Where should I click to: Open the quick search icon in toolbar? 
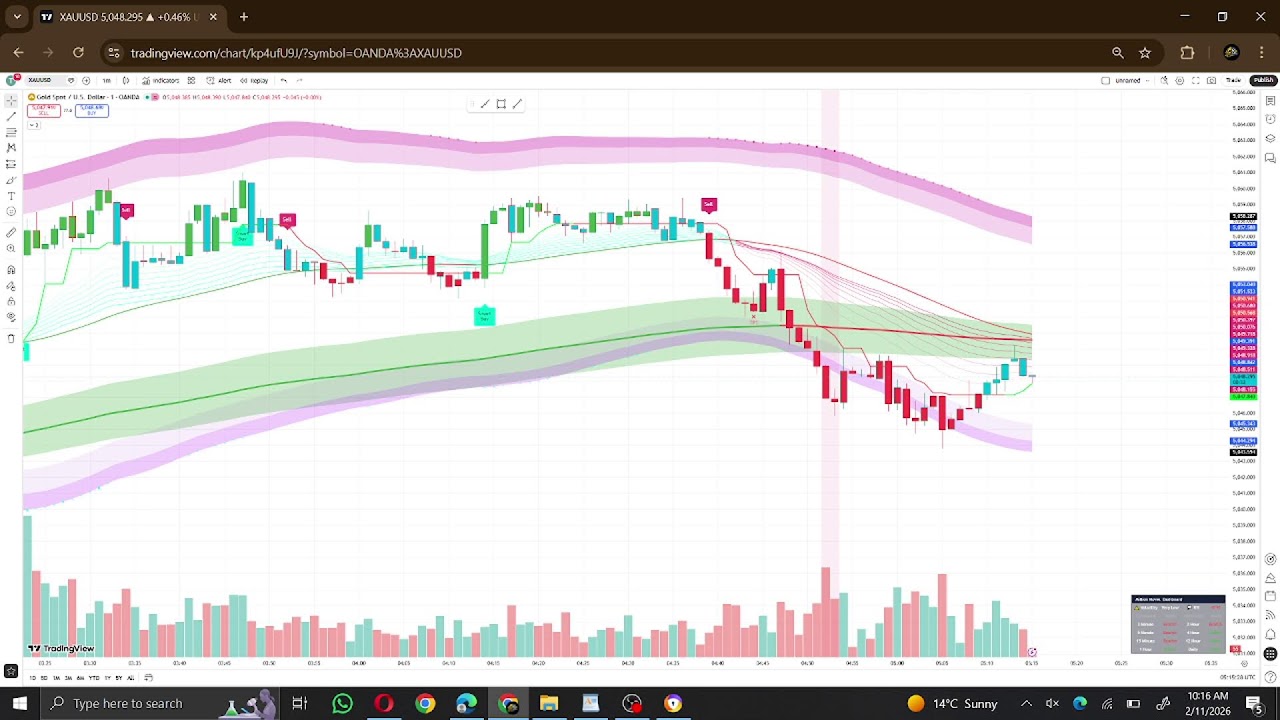pyautogui.click(x=1164, y=80)
